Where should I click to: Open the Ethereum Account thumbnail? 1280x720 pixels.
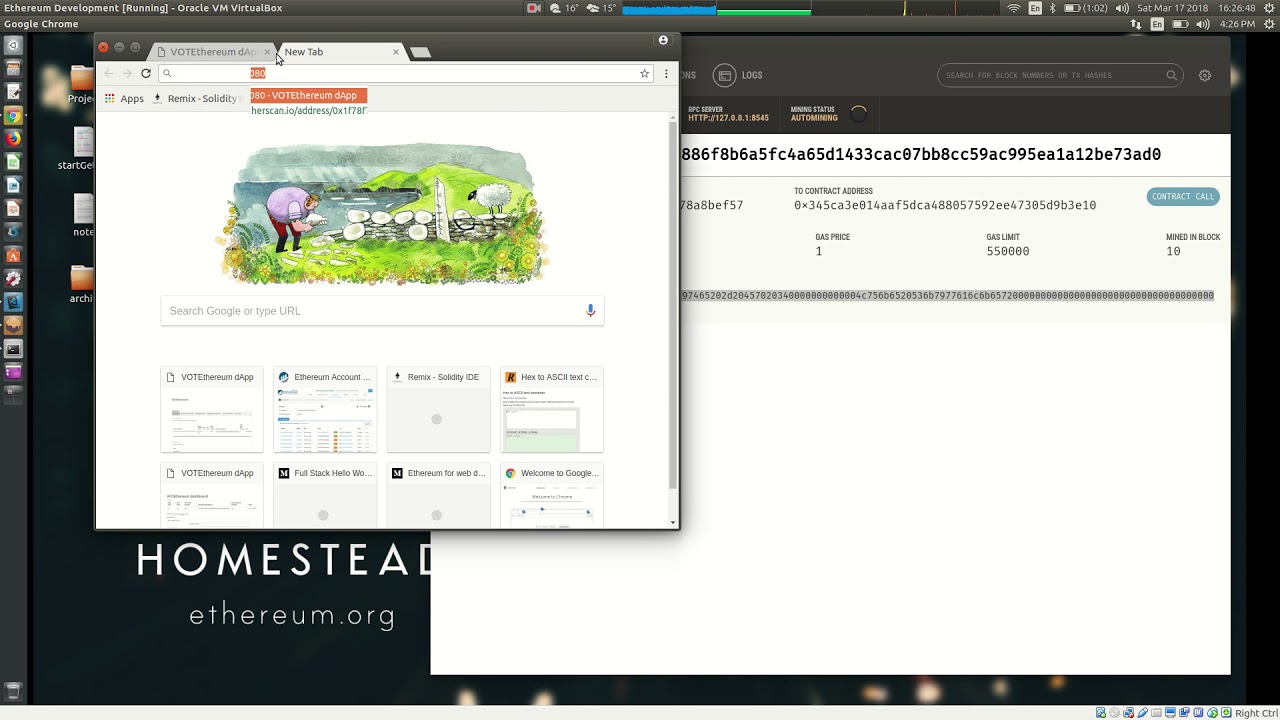click(325, 410)
